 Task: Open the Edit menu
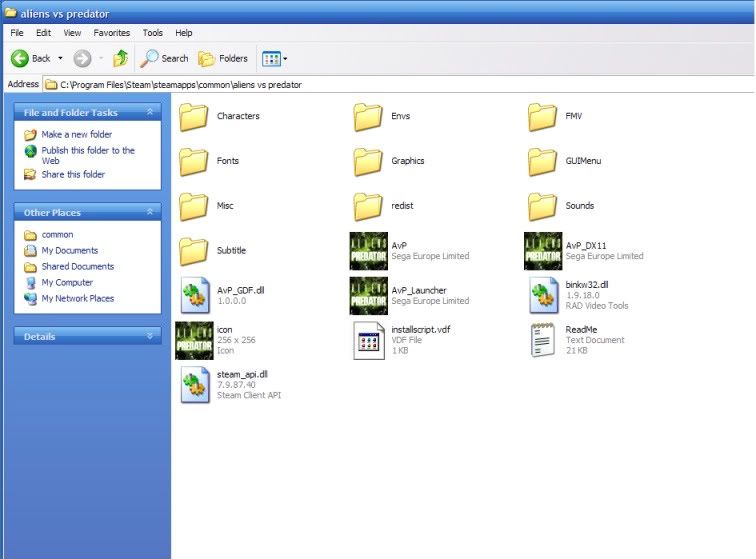(43, 33)
